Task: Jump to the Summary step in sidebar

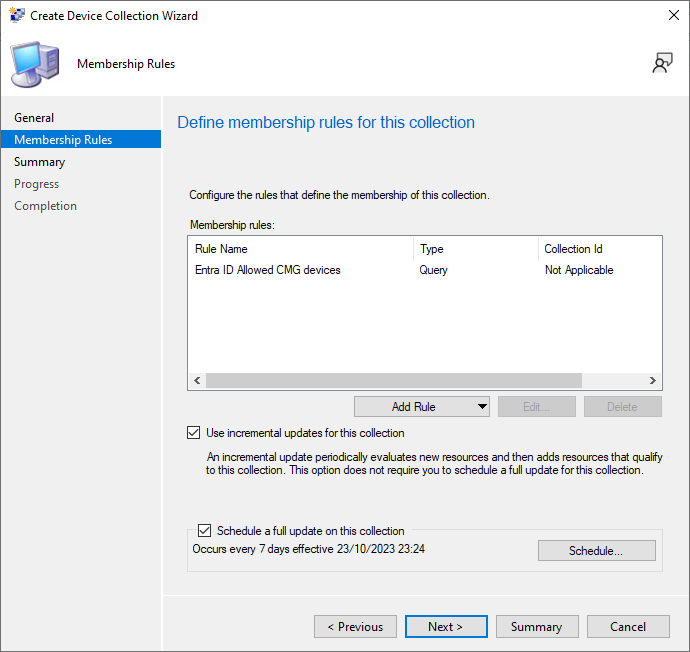Action: click(39, 162)
